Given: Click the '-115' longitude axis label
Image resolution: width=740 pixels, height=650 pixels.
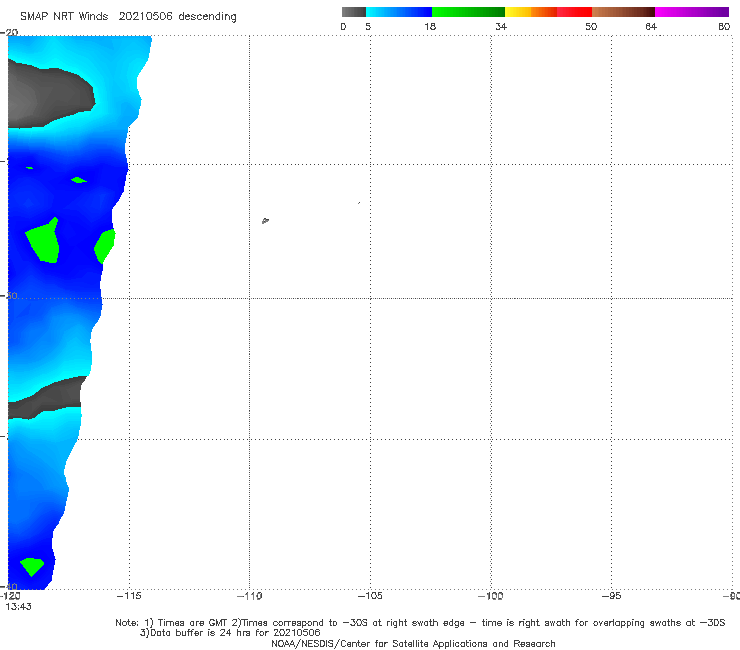Looking at the screenshot, I should click(129, 596).
